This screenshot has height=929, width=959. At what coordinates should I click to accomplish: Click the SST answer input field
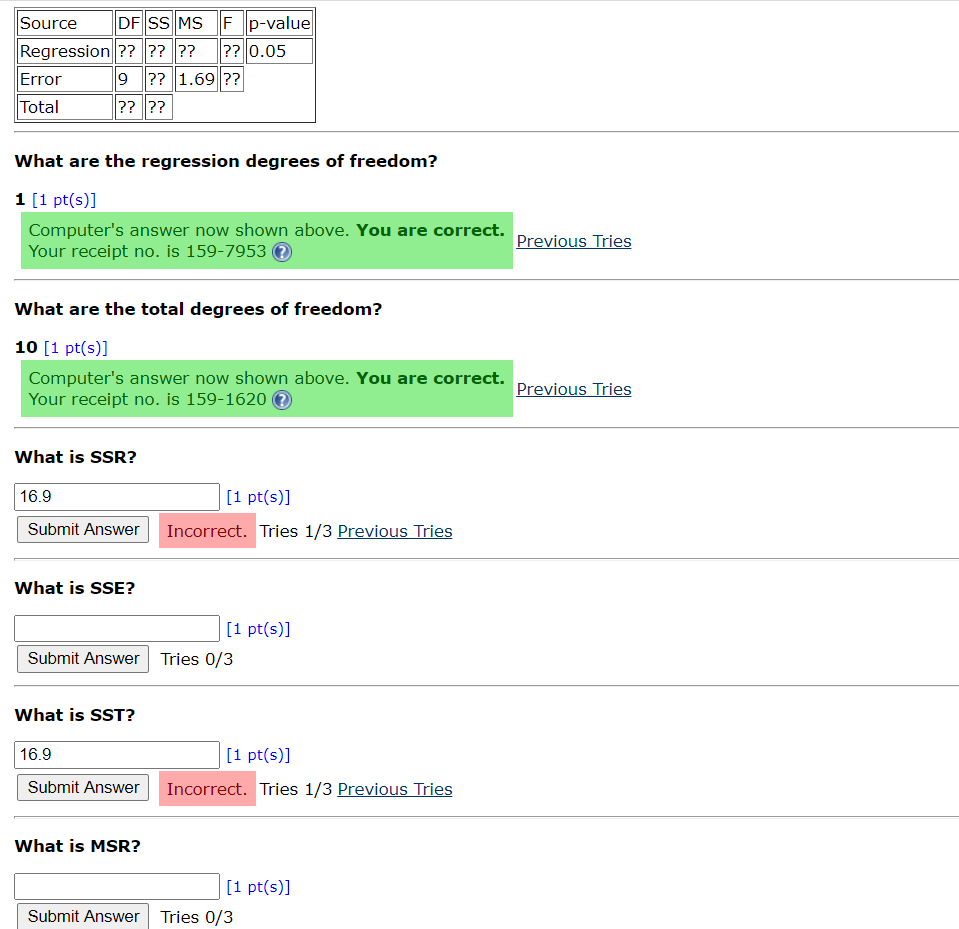pyautogui.click(x=117, y=755)
